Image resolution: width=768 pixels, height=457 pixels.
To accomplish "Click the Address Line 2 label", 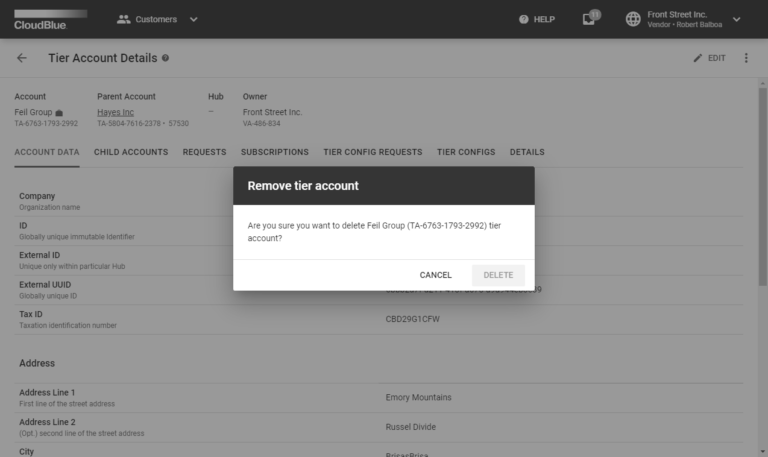I will coord(47,422).
